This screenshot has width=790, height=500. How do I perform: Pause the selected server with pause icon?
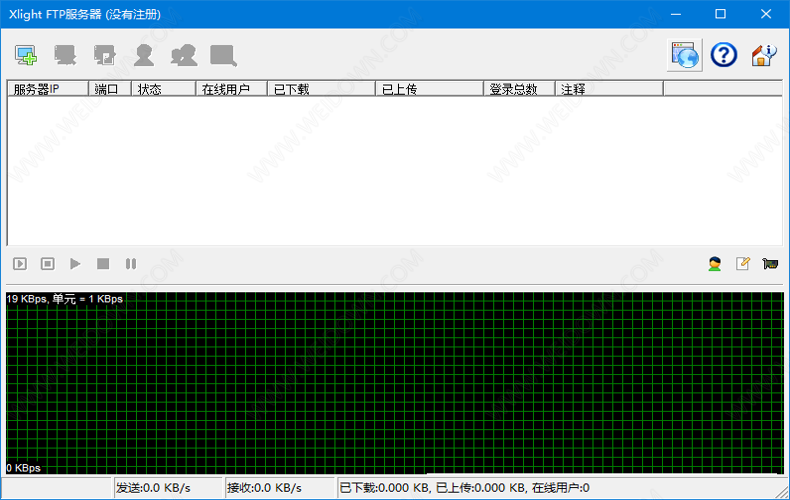click(x=131, y=264)
